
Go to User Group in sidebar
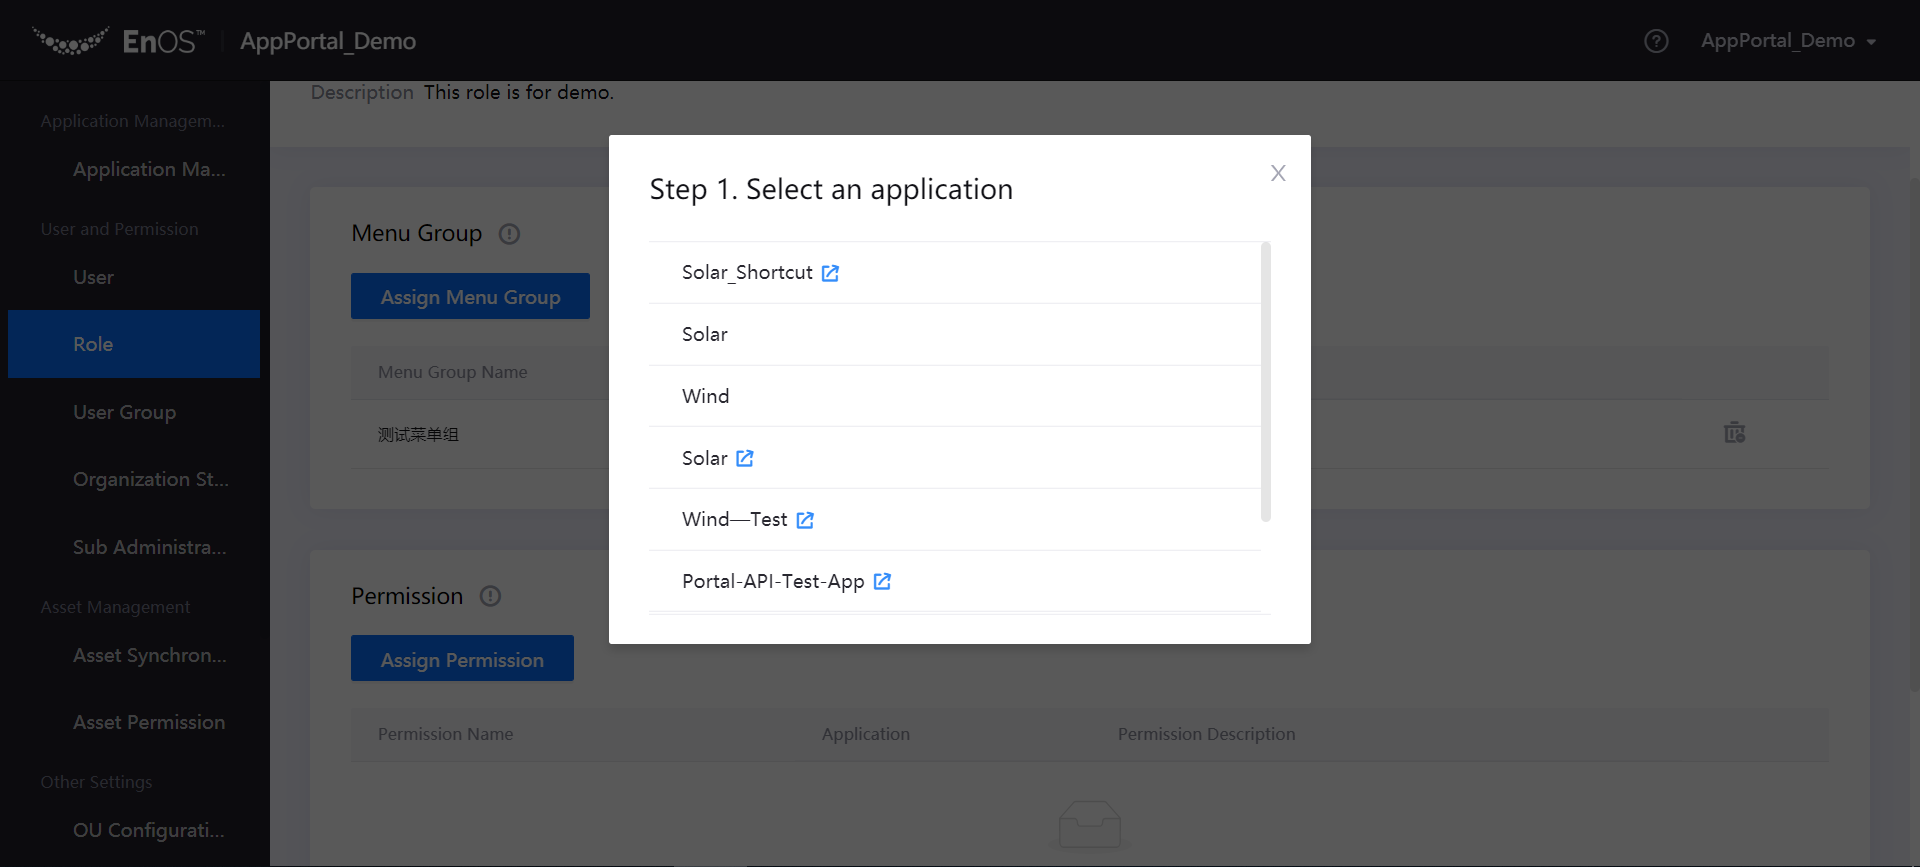pyautogui.click(x=124, y=412)
